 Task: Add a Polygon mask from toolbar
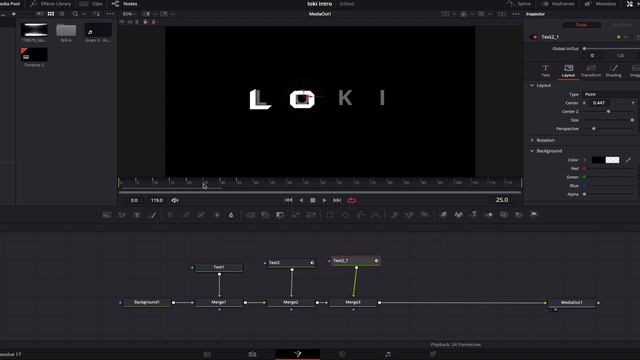[x=360, y=215]
